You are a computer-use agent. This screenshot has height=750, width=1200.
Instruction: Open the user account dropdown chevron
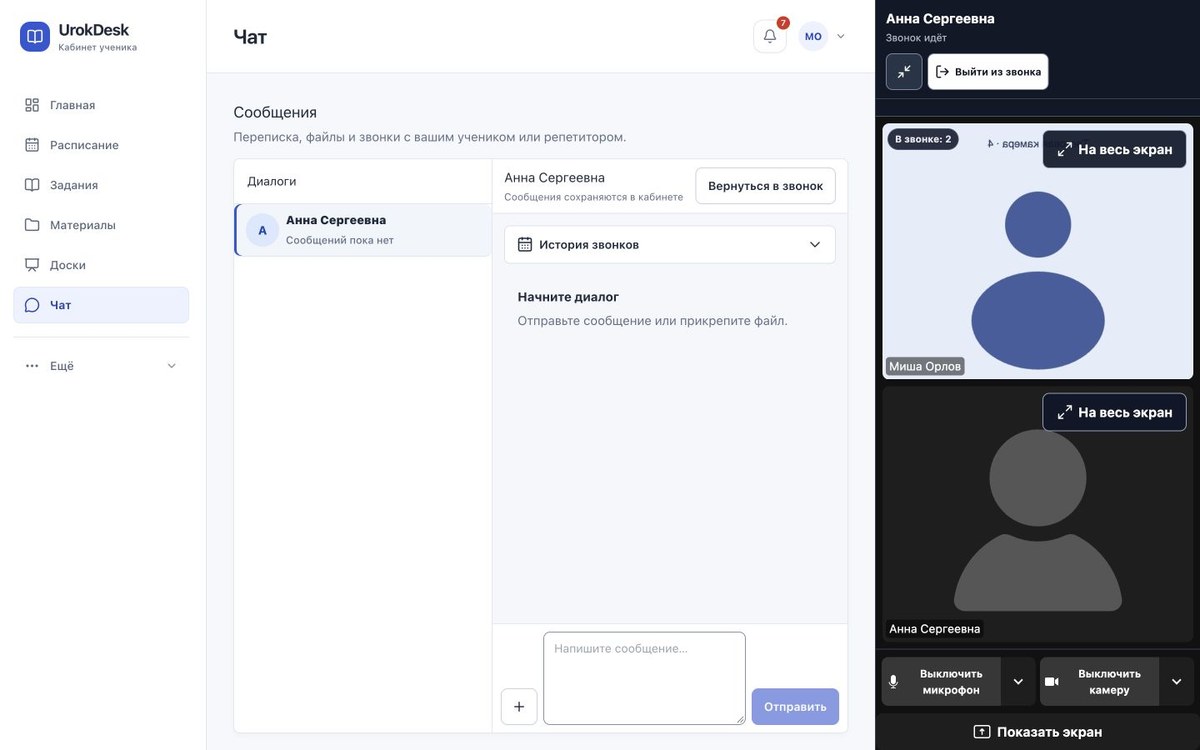[x=840, y=36]
